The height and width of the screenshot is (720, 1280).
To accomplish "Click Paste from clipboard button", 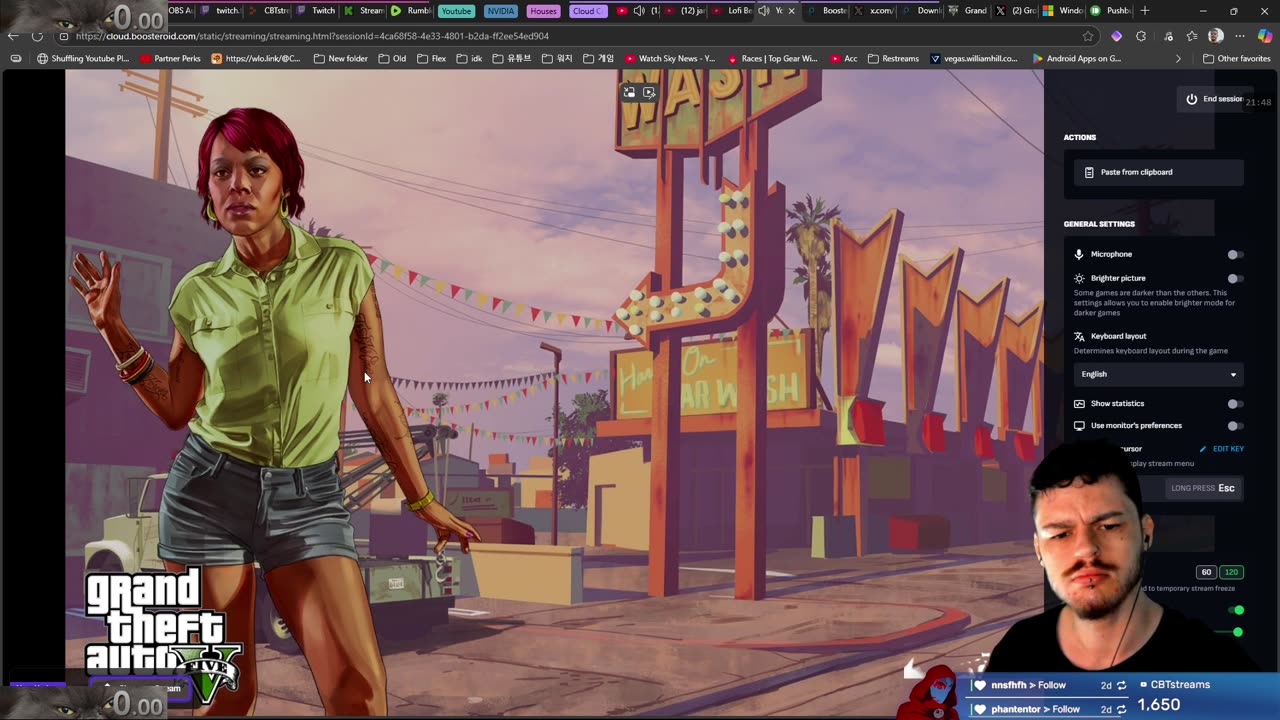I will pos(1158,172).
